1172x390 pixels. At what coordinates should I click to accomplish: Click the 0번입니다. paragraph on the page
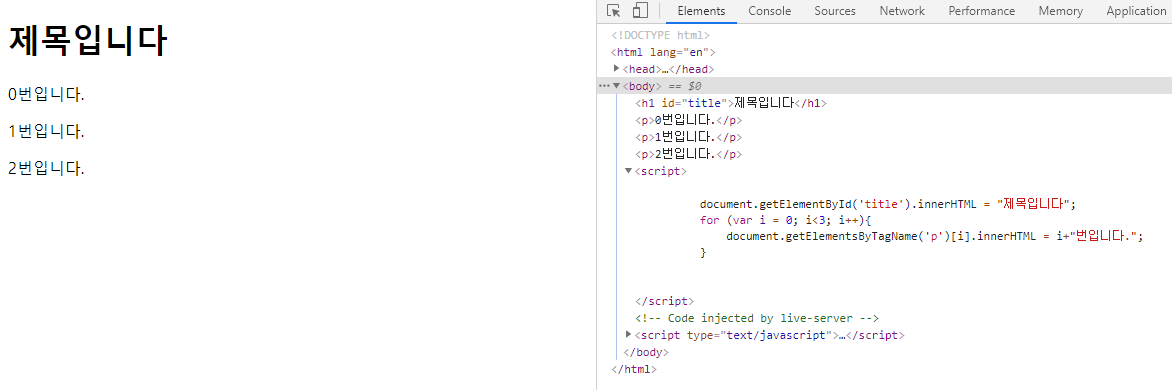click(46, 95)
